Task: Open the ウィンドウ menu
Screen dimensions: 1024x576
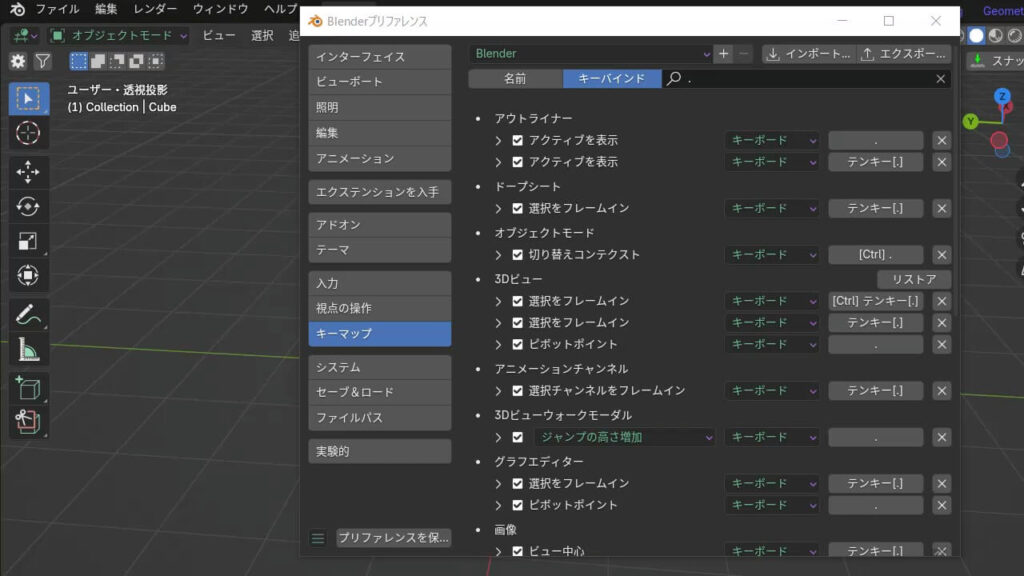Action: [x=220, y=9]
